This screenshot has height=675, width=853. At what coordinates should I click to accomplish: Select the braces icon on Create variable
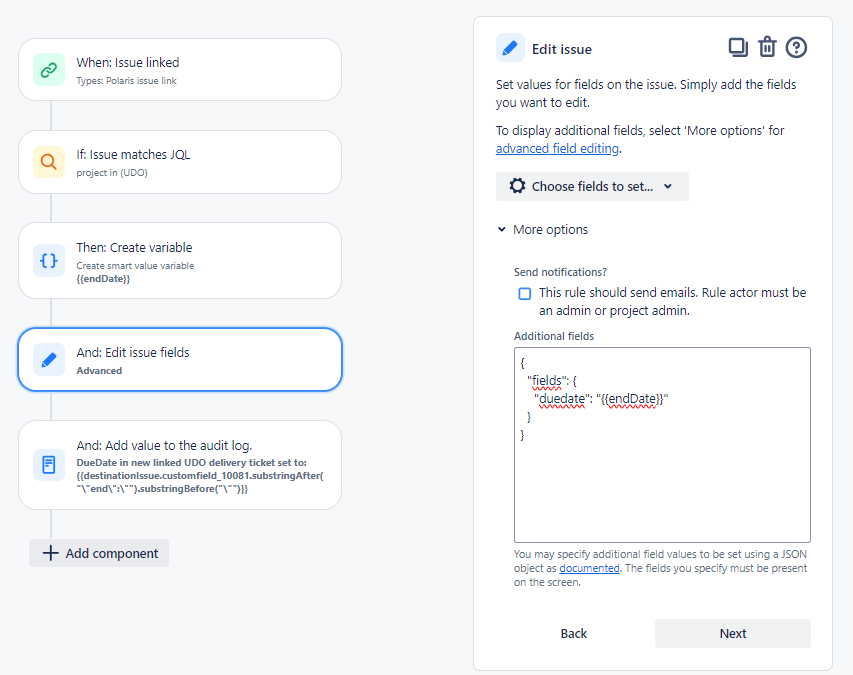coord(48,260)
